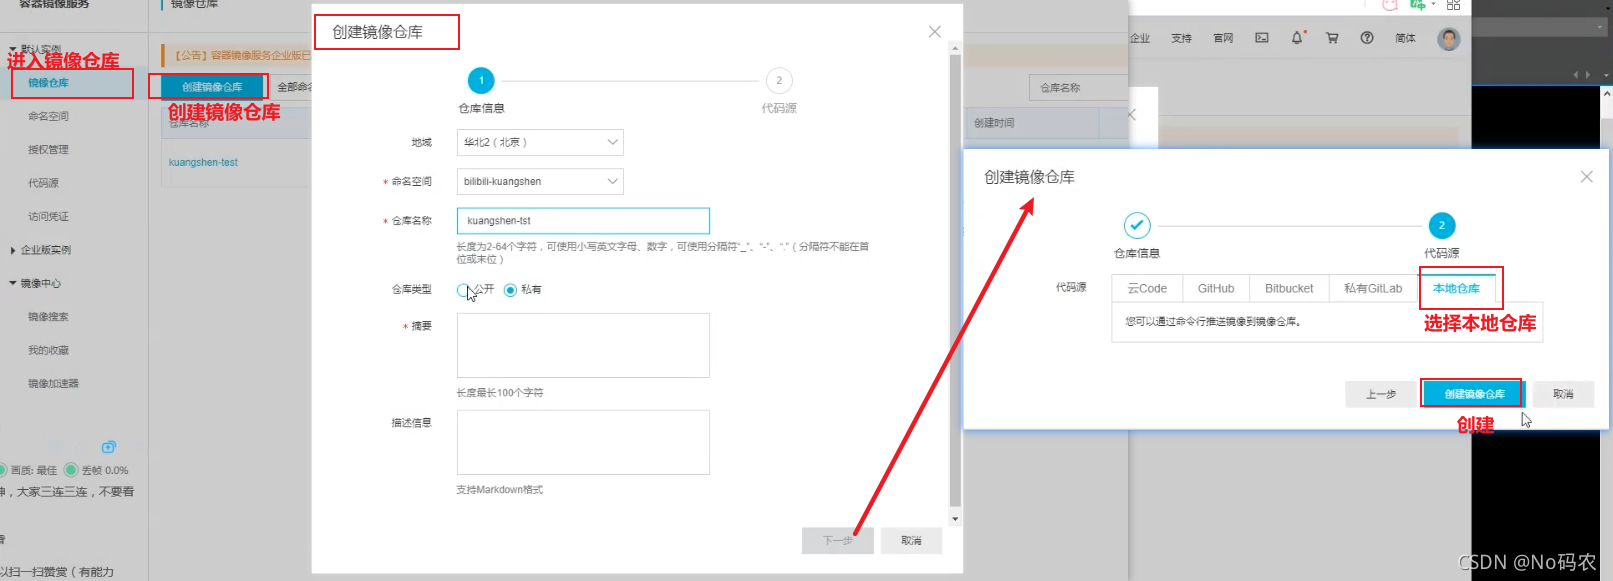
Task: Open the 地域 region dropdown
Action: pyautogui.click(x=540, y=142)
